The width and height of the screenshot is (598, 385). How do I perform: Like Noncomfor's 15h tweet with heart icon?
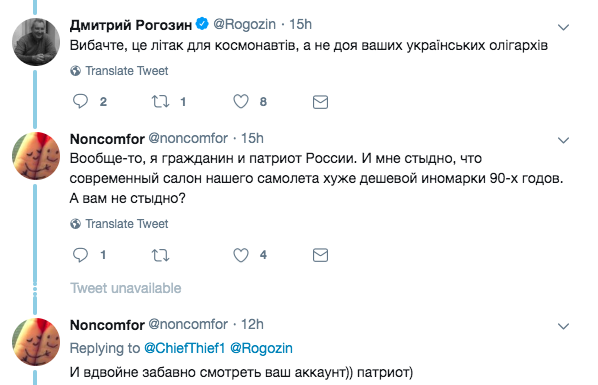[241, 255]
